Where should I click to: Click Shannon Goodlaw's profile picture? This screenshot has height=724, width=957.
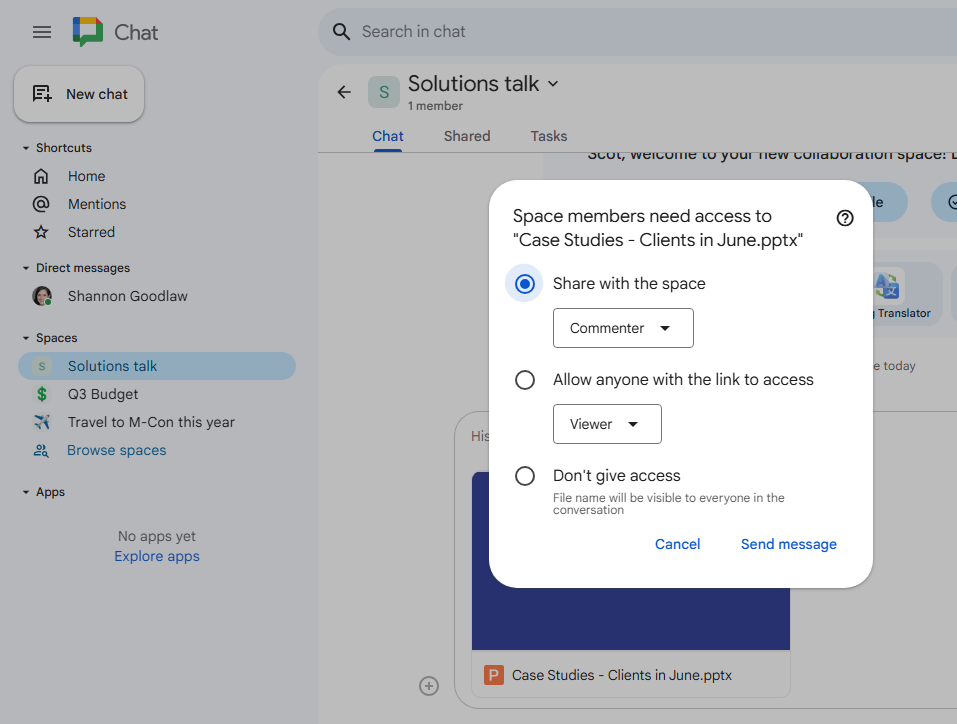[42, 296]
